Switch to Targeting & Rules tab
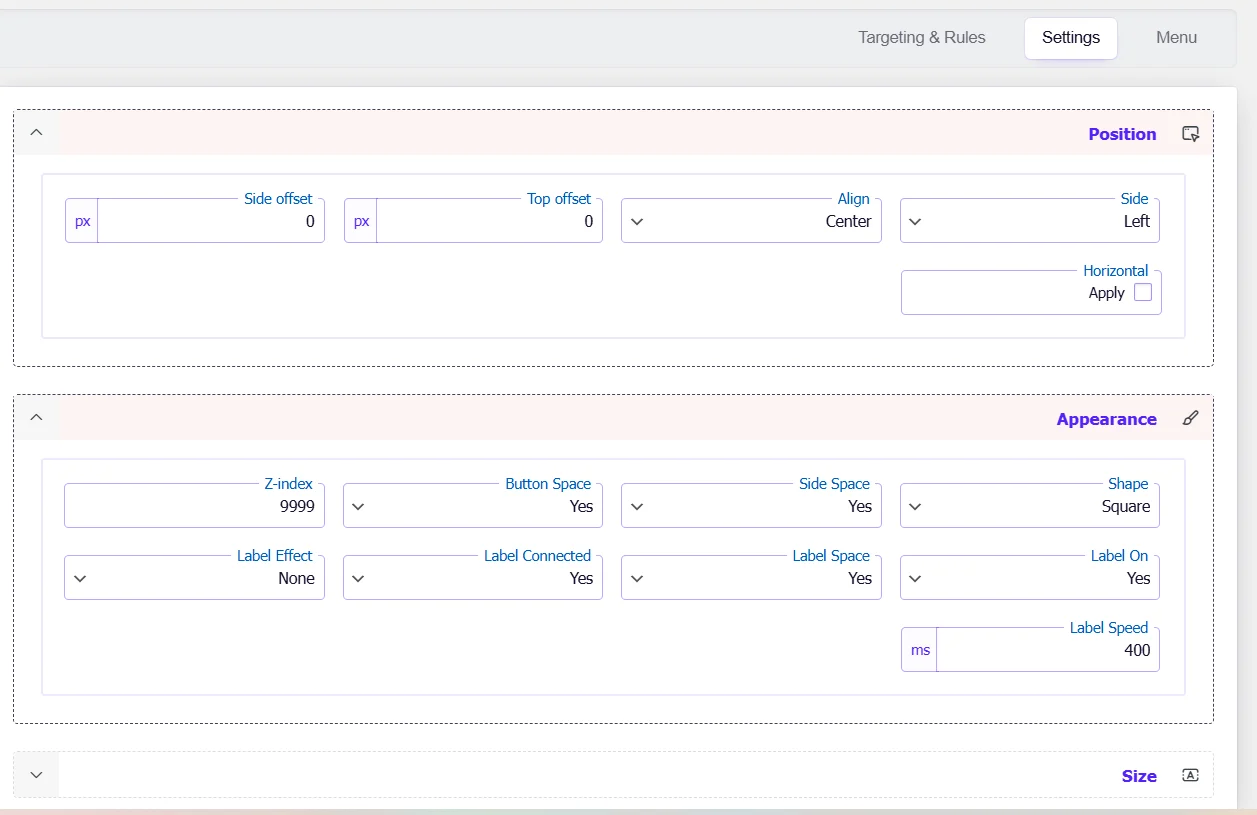 pos(921,38)
